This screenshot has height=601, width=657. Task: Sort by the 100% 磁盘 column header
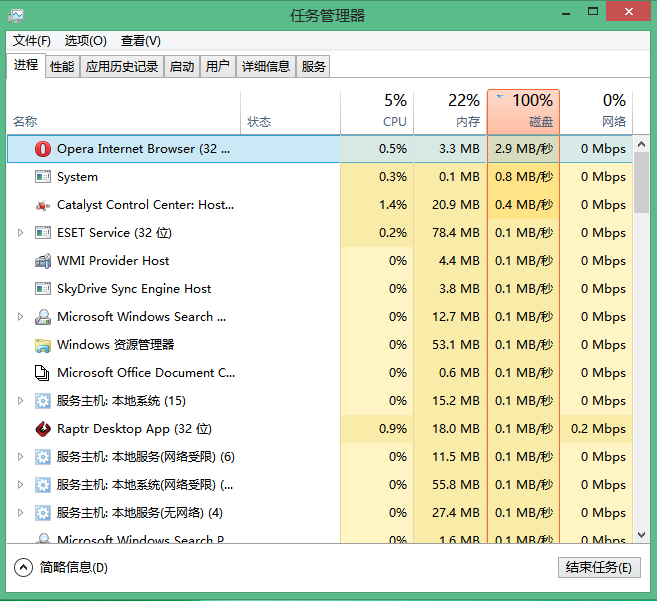(x=523, y=112)
